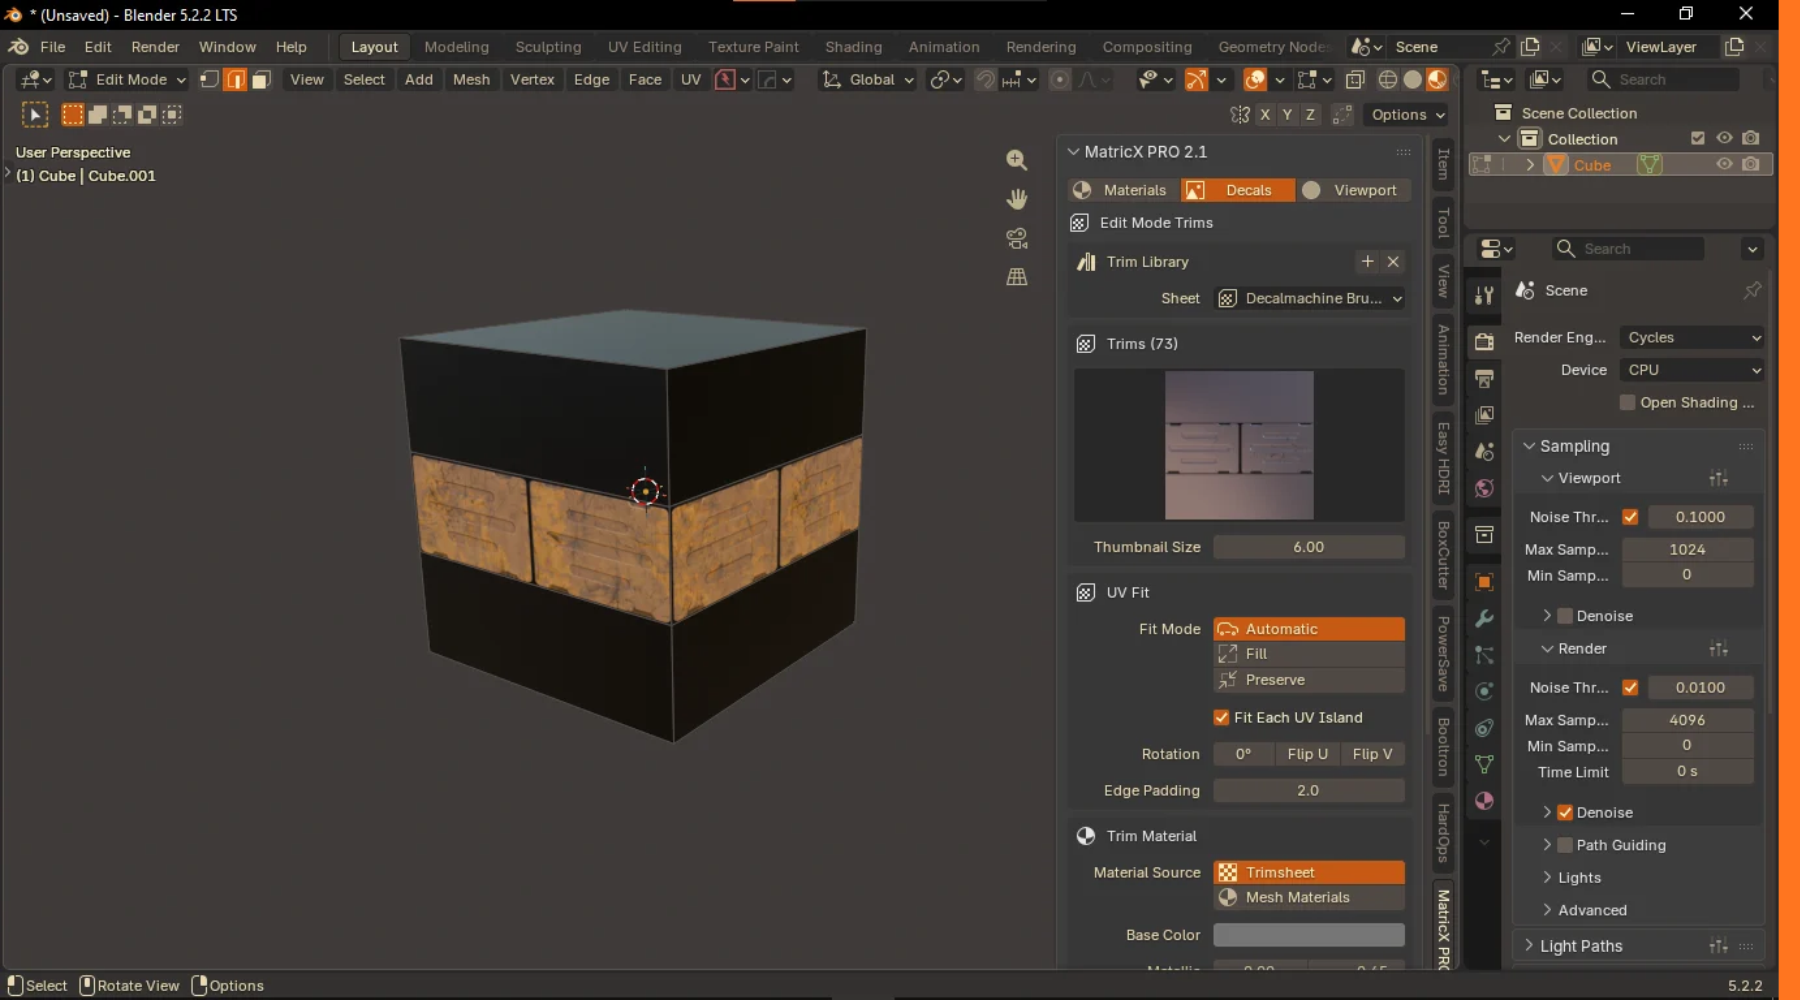Remove trim library with X icon
This screenshot has width=1800, height=1000.
[1393, 262]
